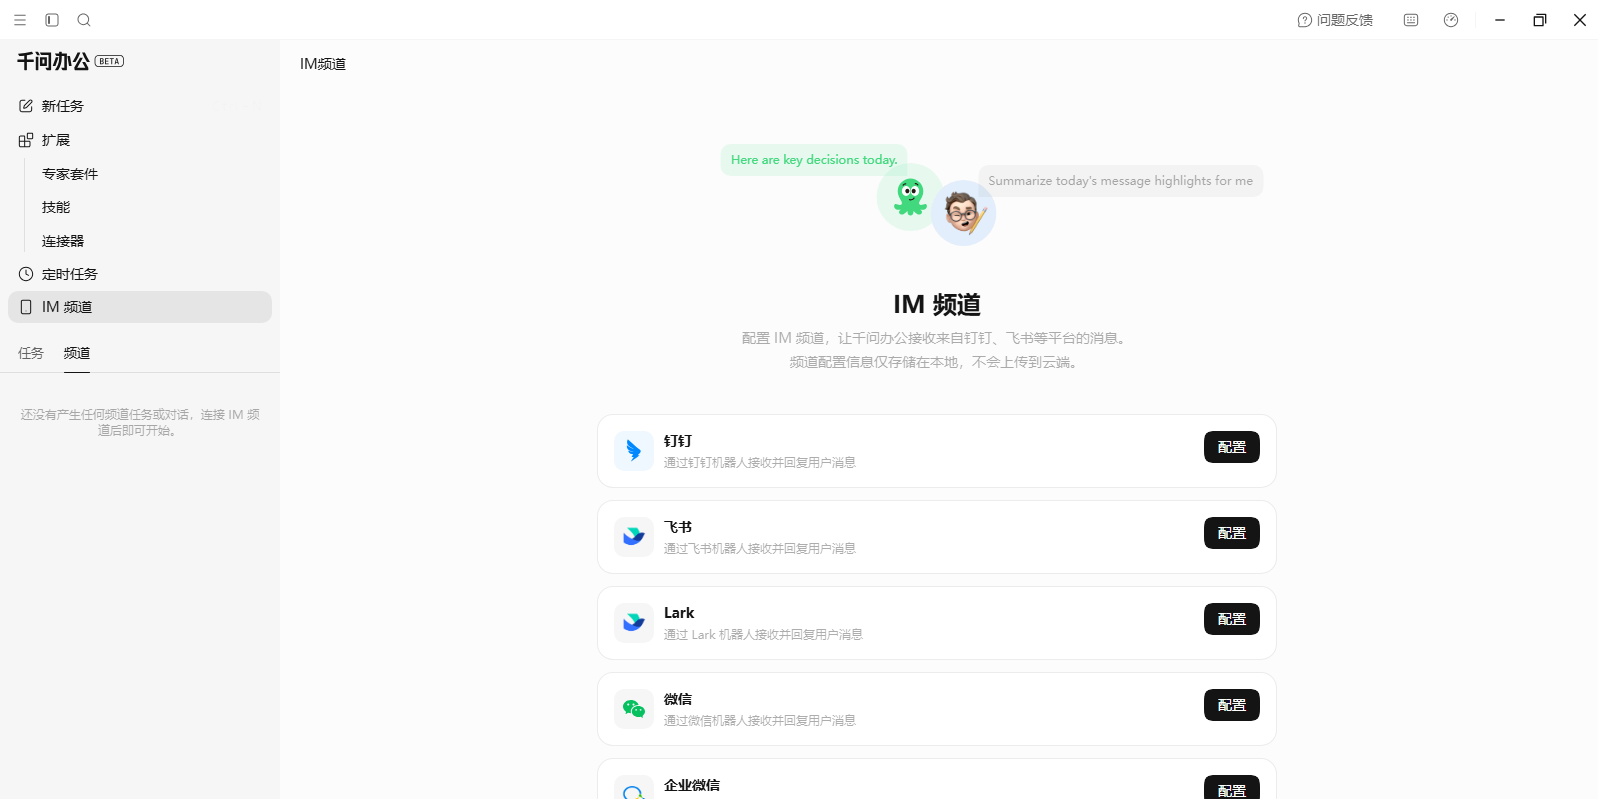Click the Lark logo icon
The height and width of the screenshot is (799, 1598).
pyautogui.click(x=634, y=623)
